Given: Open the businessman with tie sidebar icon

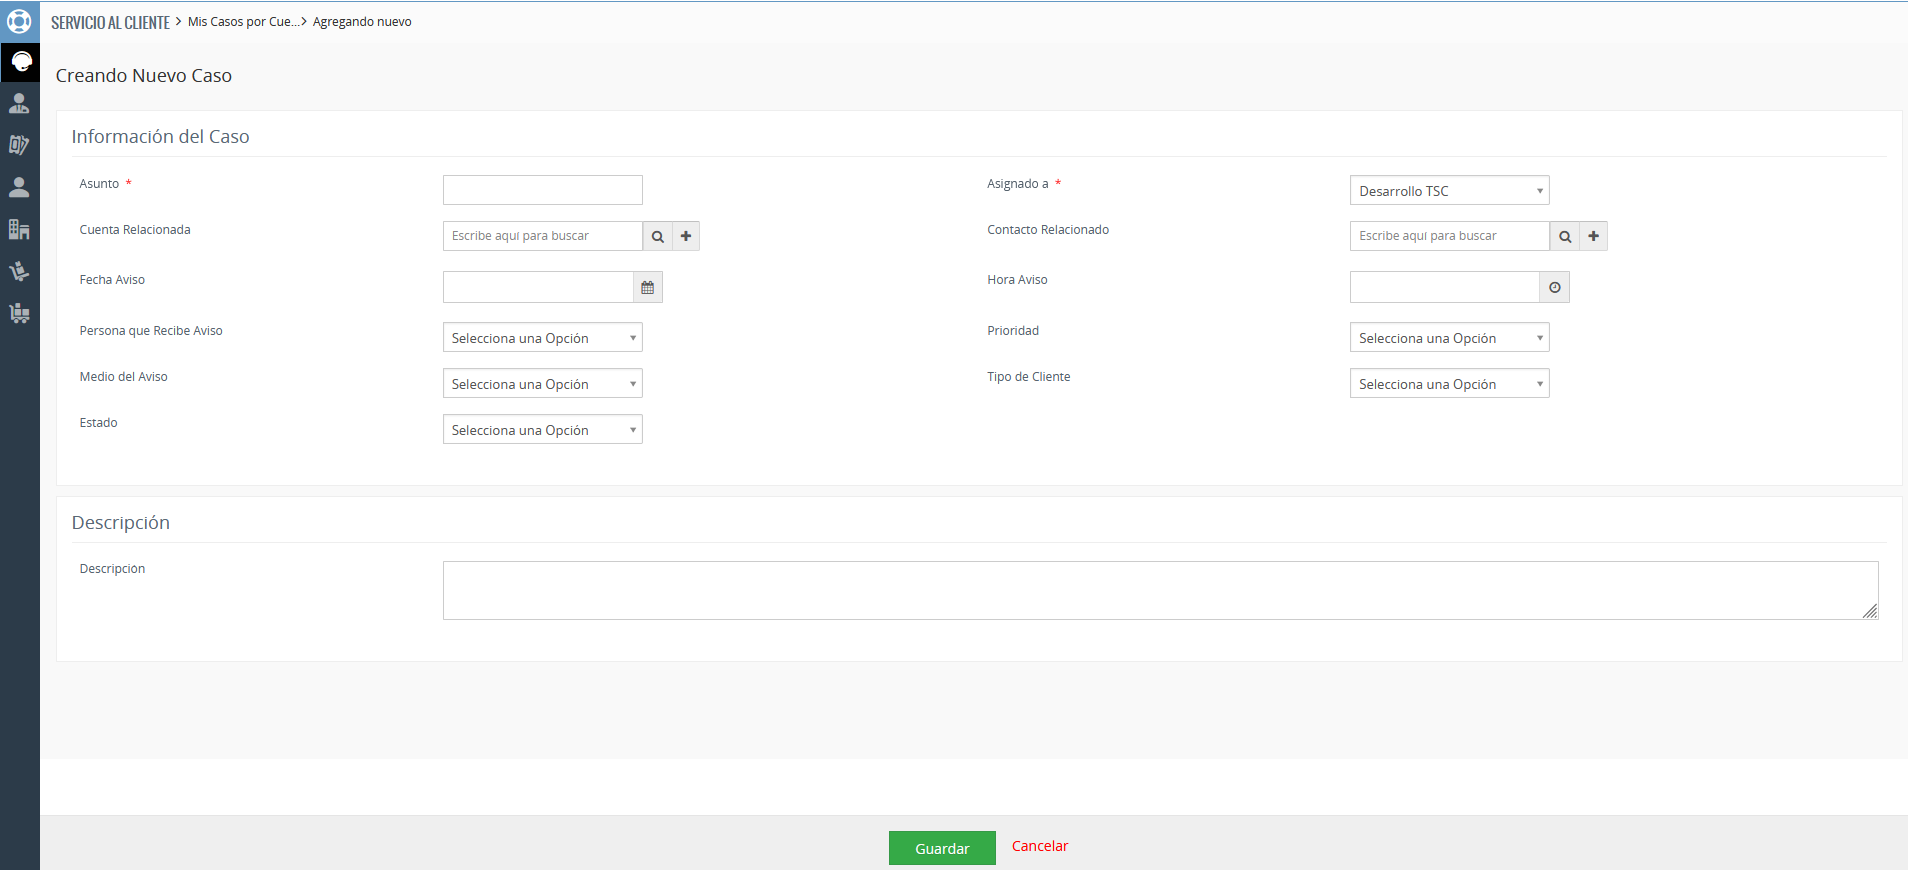Looking at the screenshot, I should pyautogui.click(x=20, y=103).
